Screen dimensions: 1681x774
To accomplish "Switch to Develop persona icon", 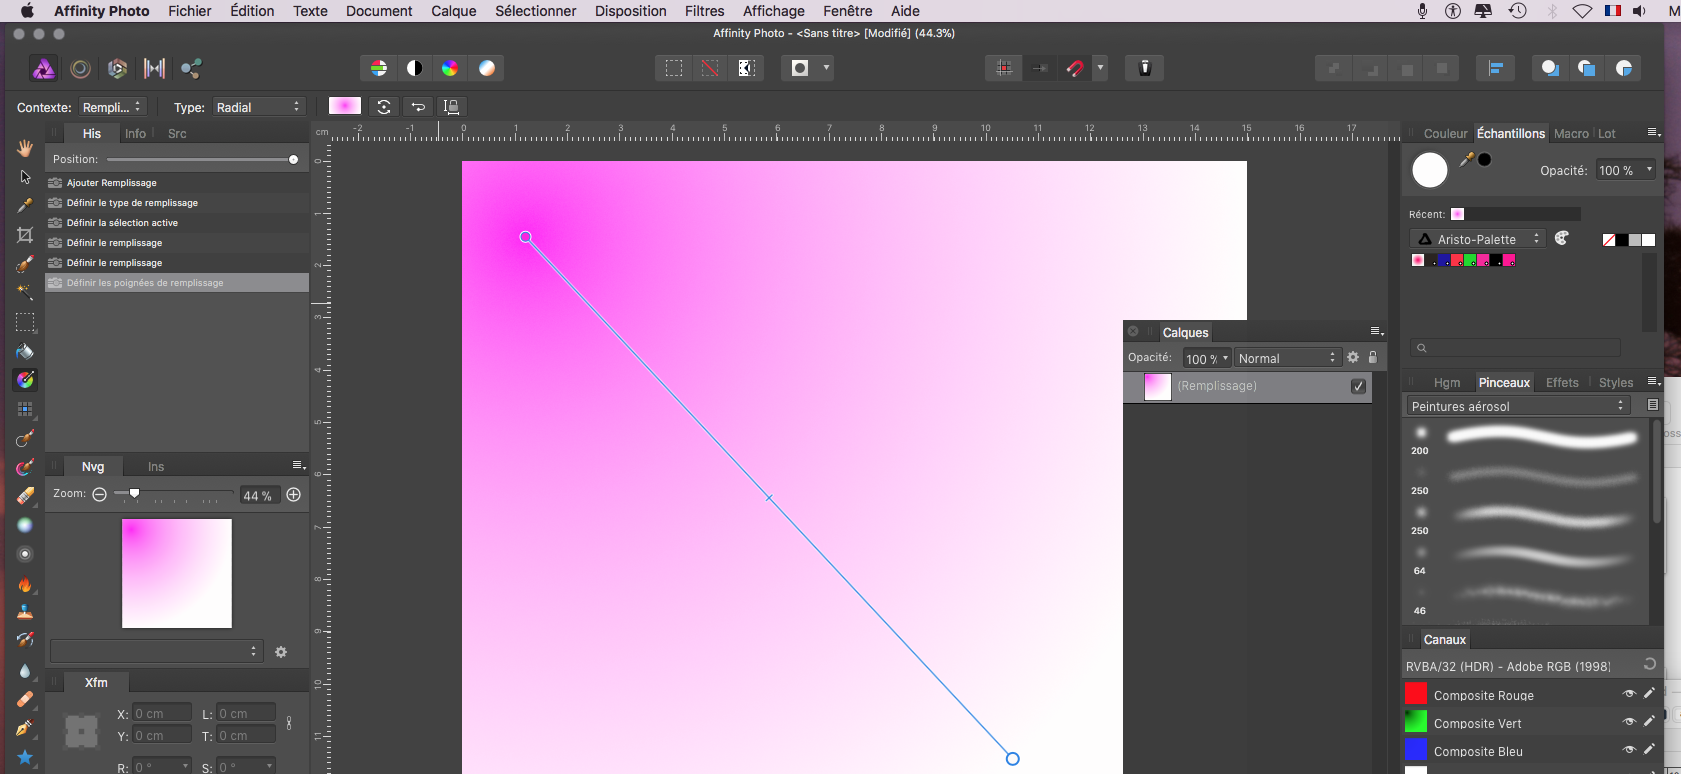I will pos(117,68).
